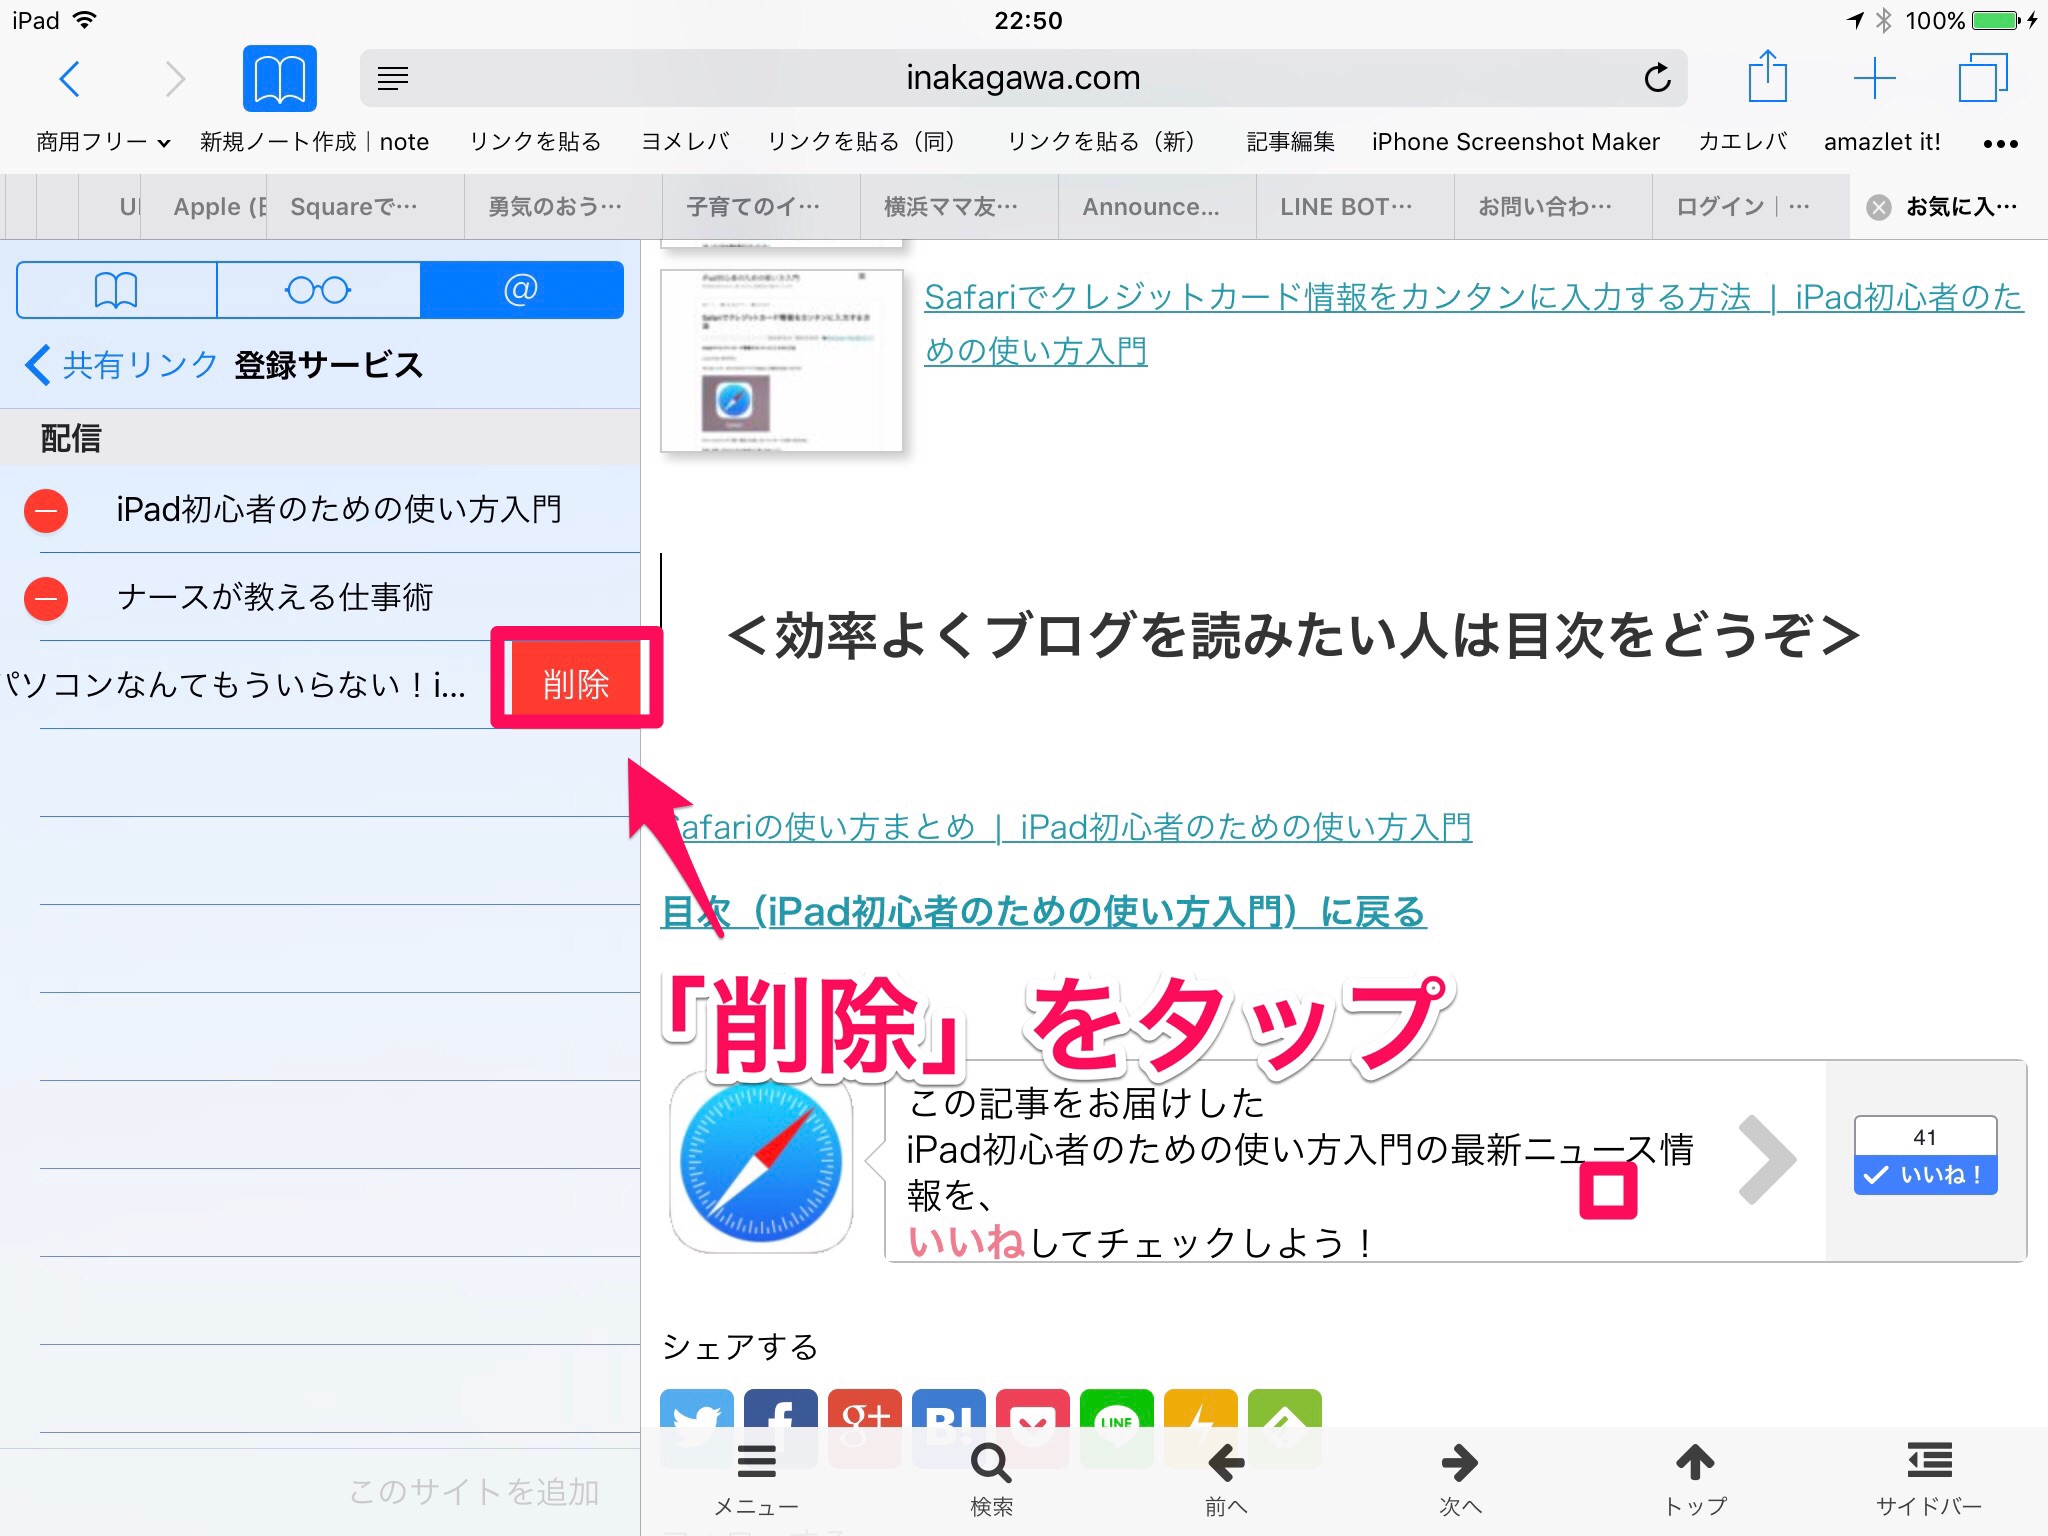Open サイドバー in bottom bar
This screenshot has width=2048, height=1536.
pyautogui.click(x=1929, y=1480)
